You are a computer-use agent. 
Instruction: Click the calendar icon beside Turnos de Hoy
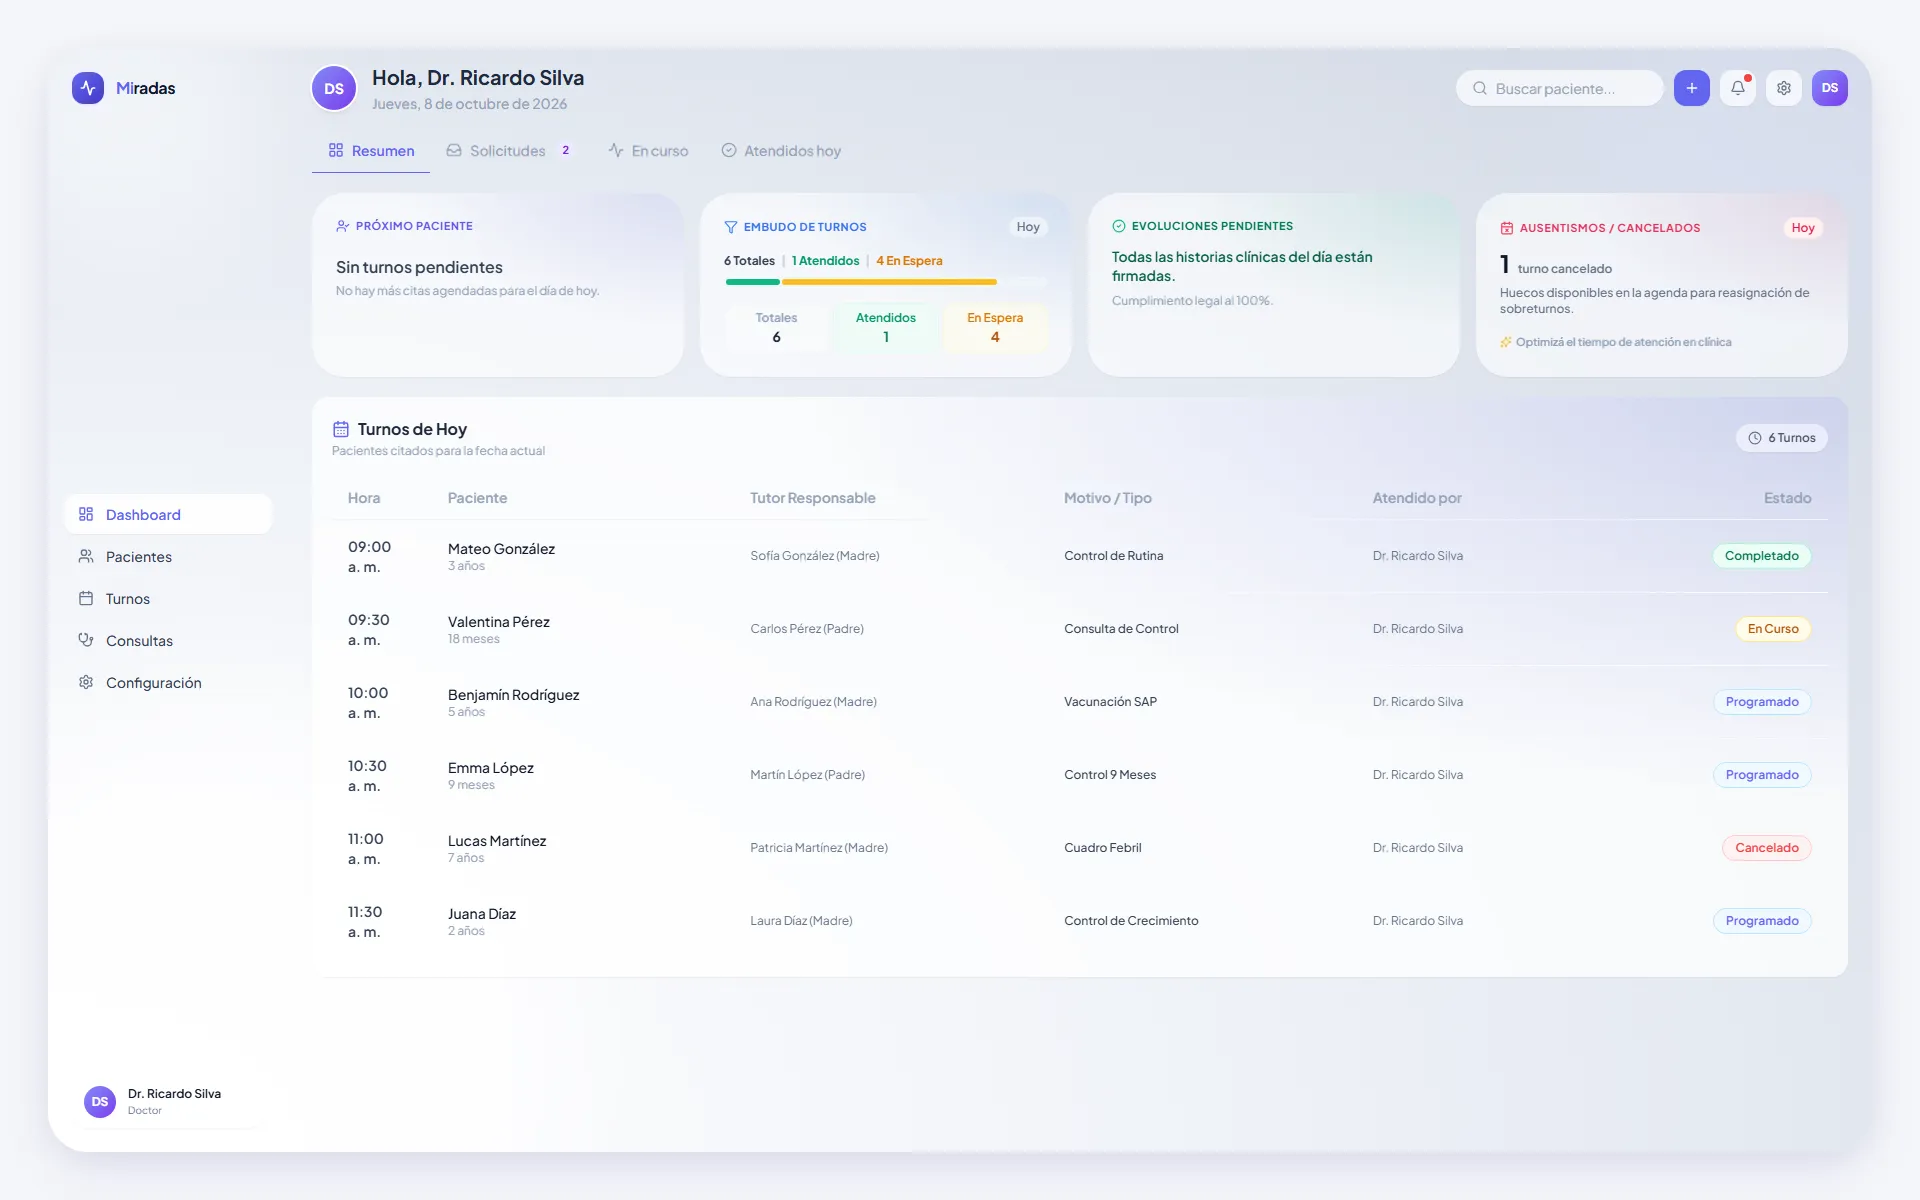click(341, 429)
